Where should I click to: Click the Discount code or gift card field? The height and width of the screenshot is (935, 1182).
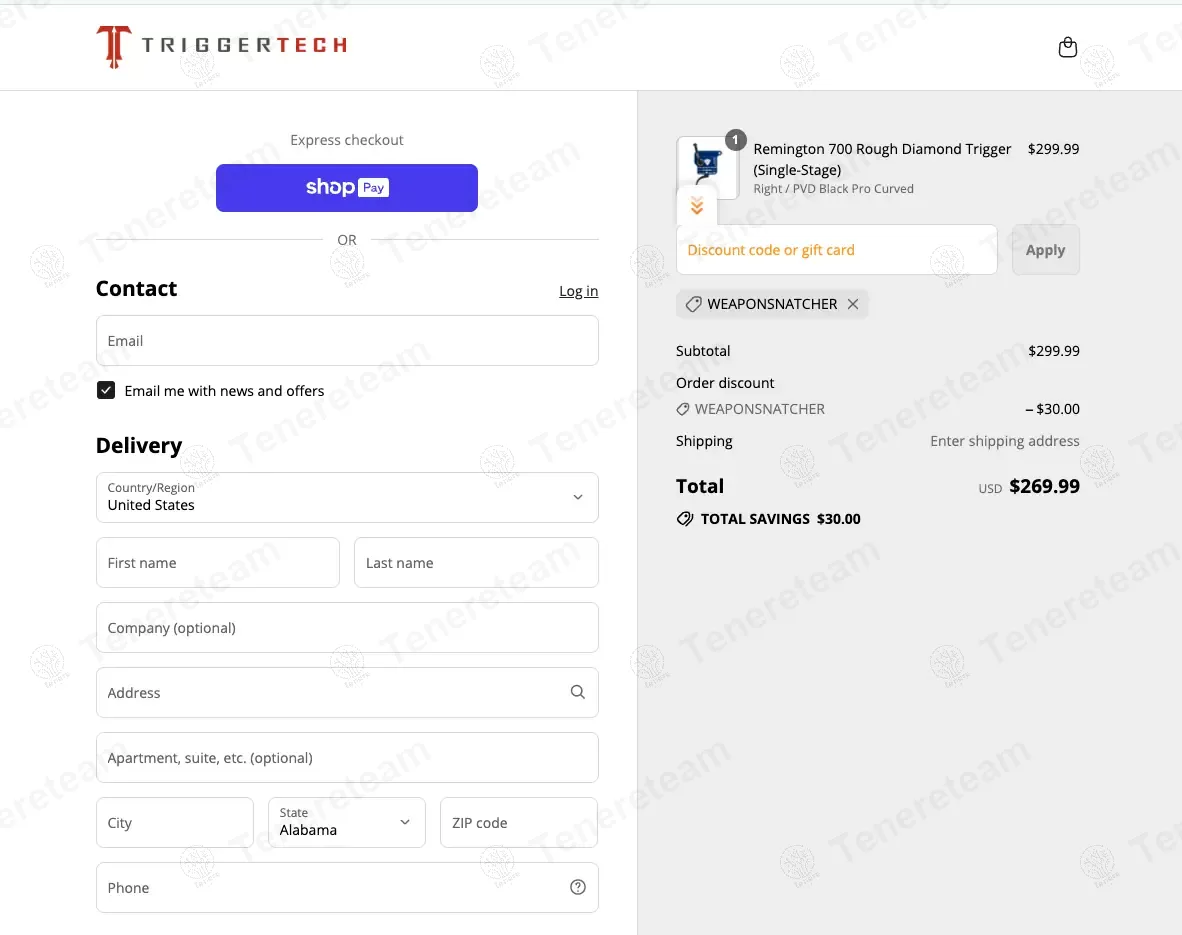836,250
